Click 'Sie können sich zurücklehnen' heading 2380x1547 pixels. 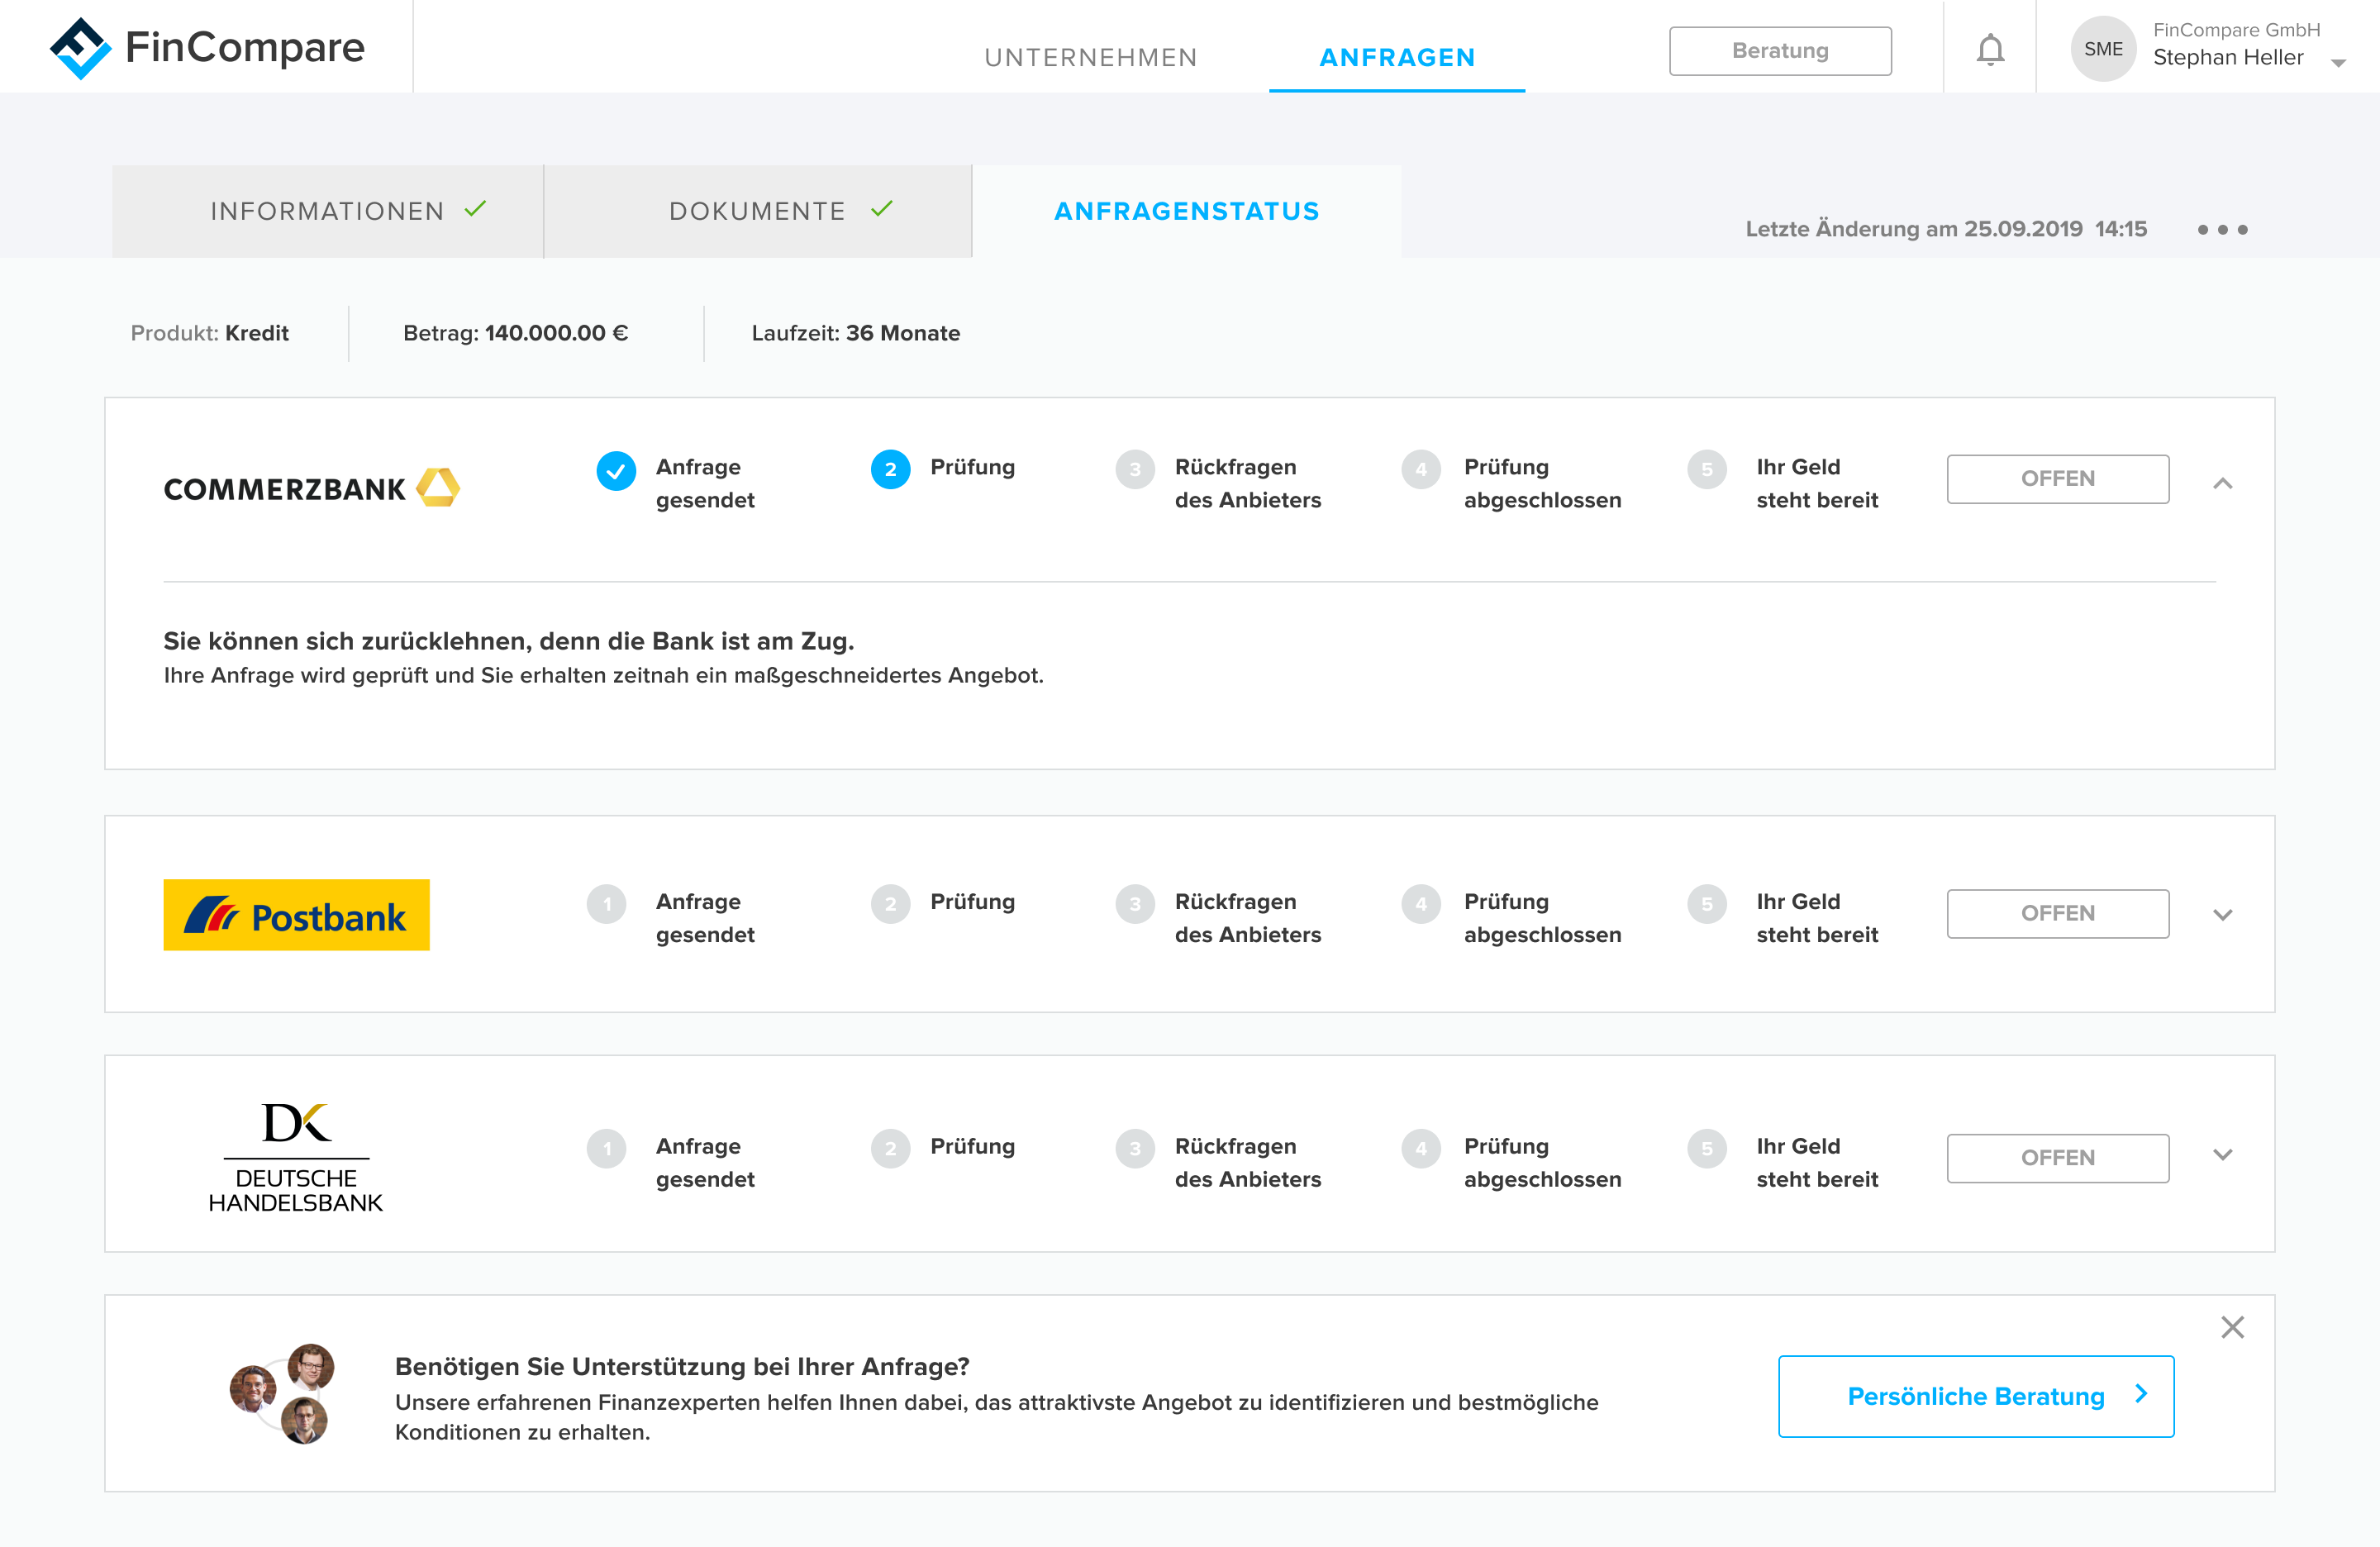[508, 641]
